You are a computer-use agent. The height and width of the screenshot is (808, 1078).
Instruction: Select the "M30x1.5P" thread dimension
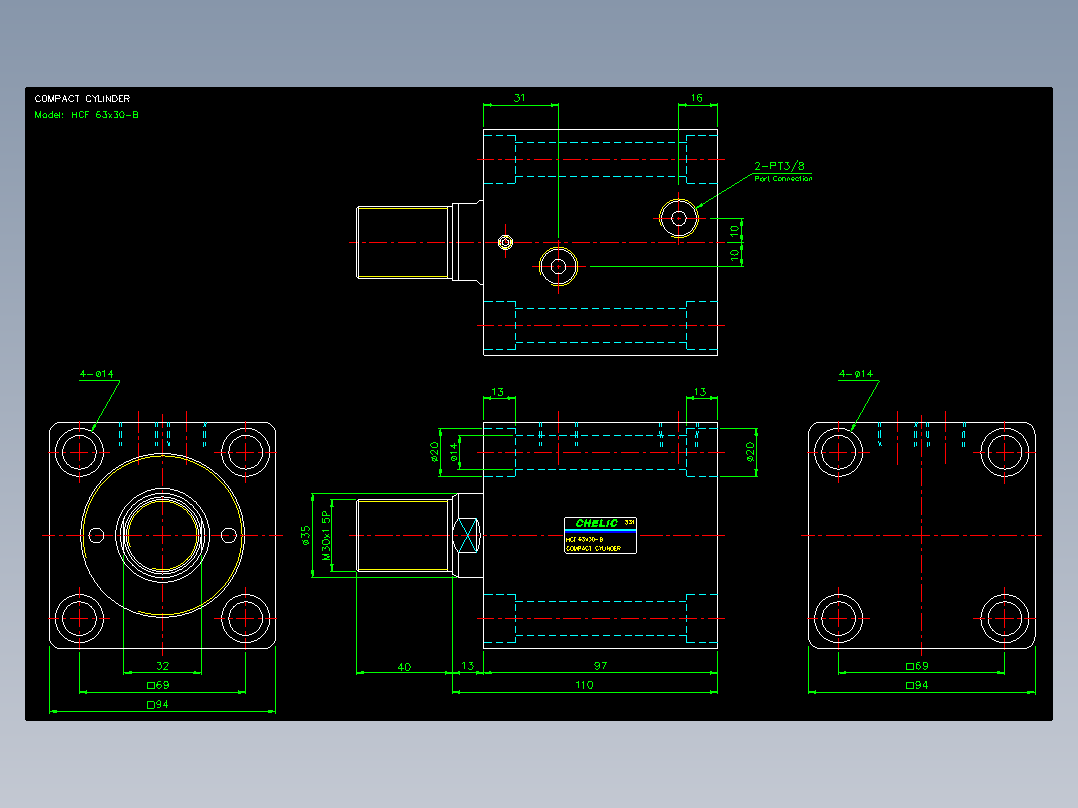pos(326,535)
